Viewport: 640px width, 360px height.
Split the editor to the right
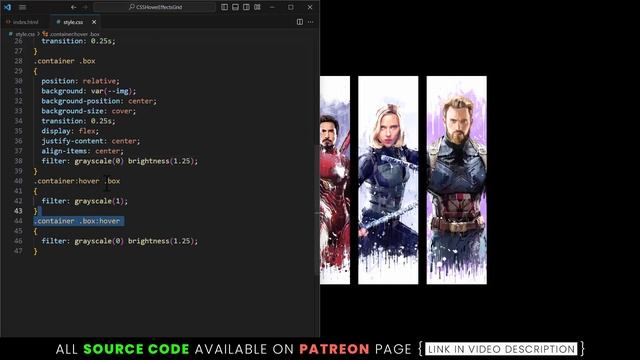tap(300, 22)
